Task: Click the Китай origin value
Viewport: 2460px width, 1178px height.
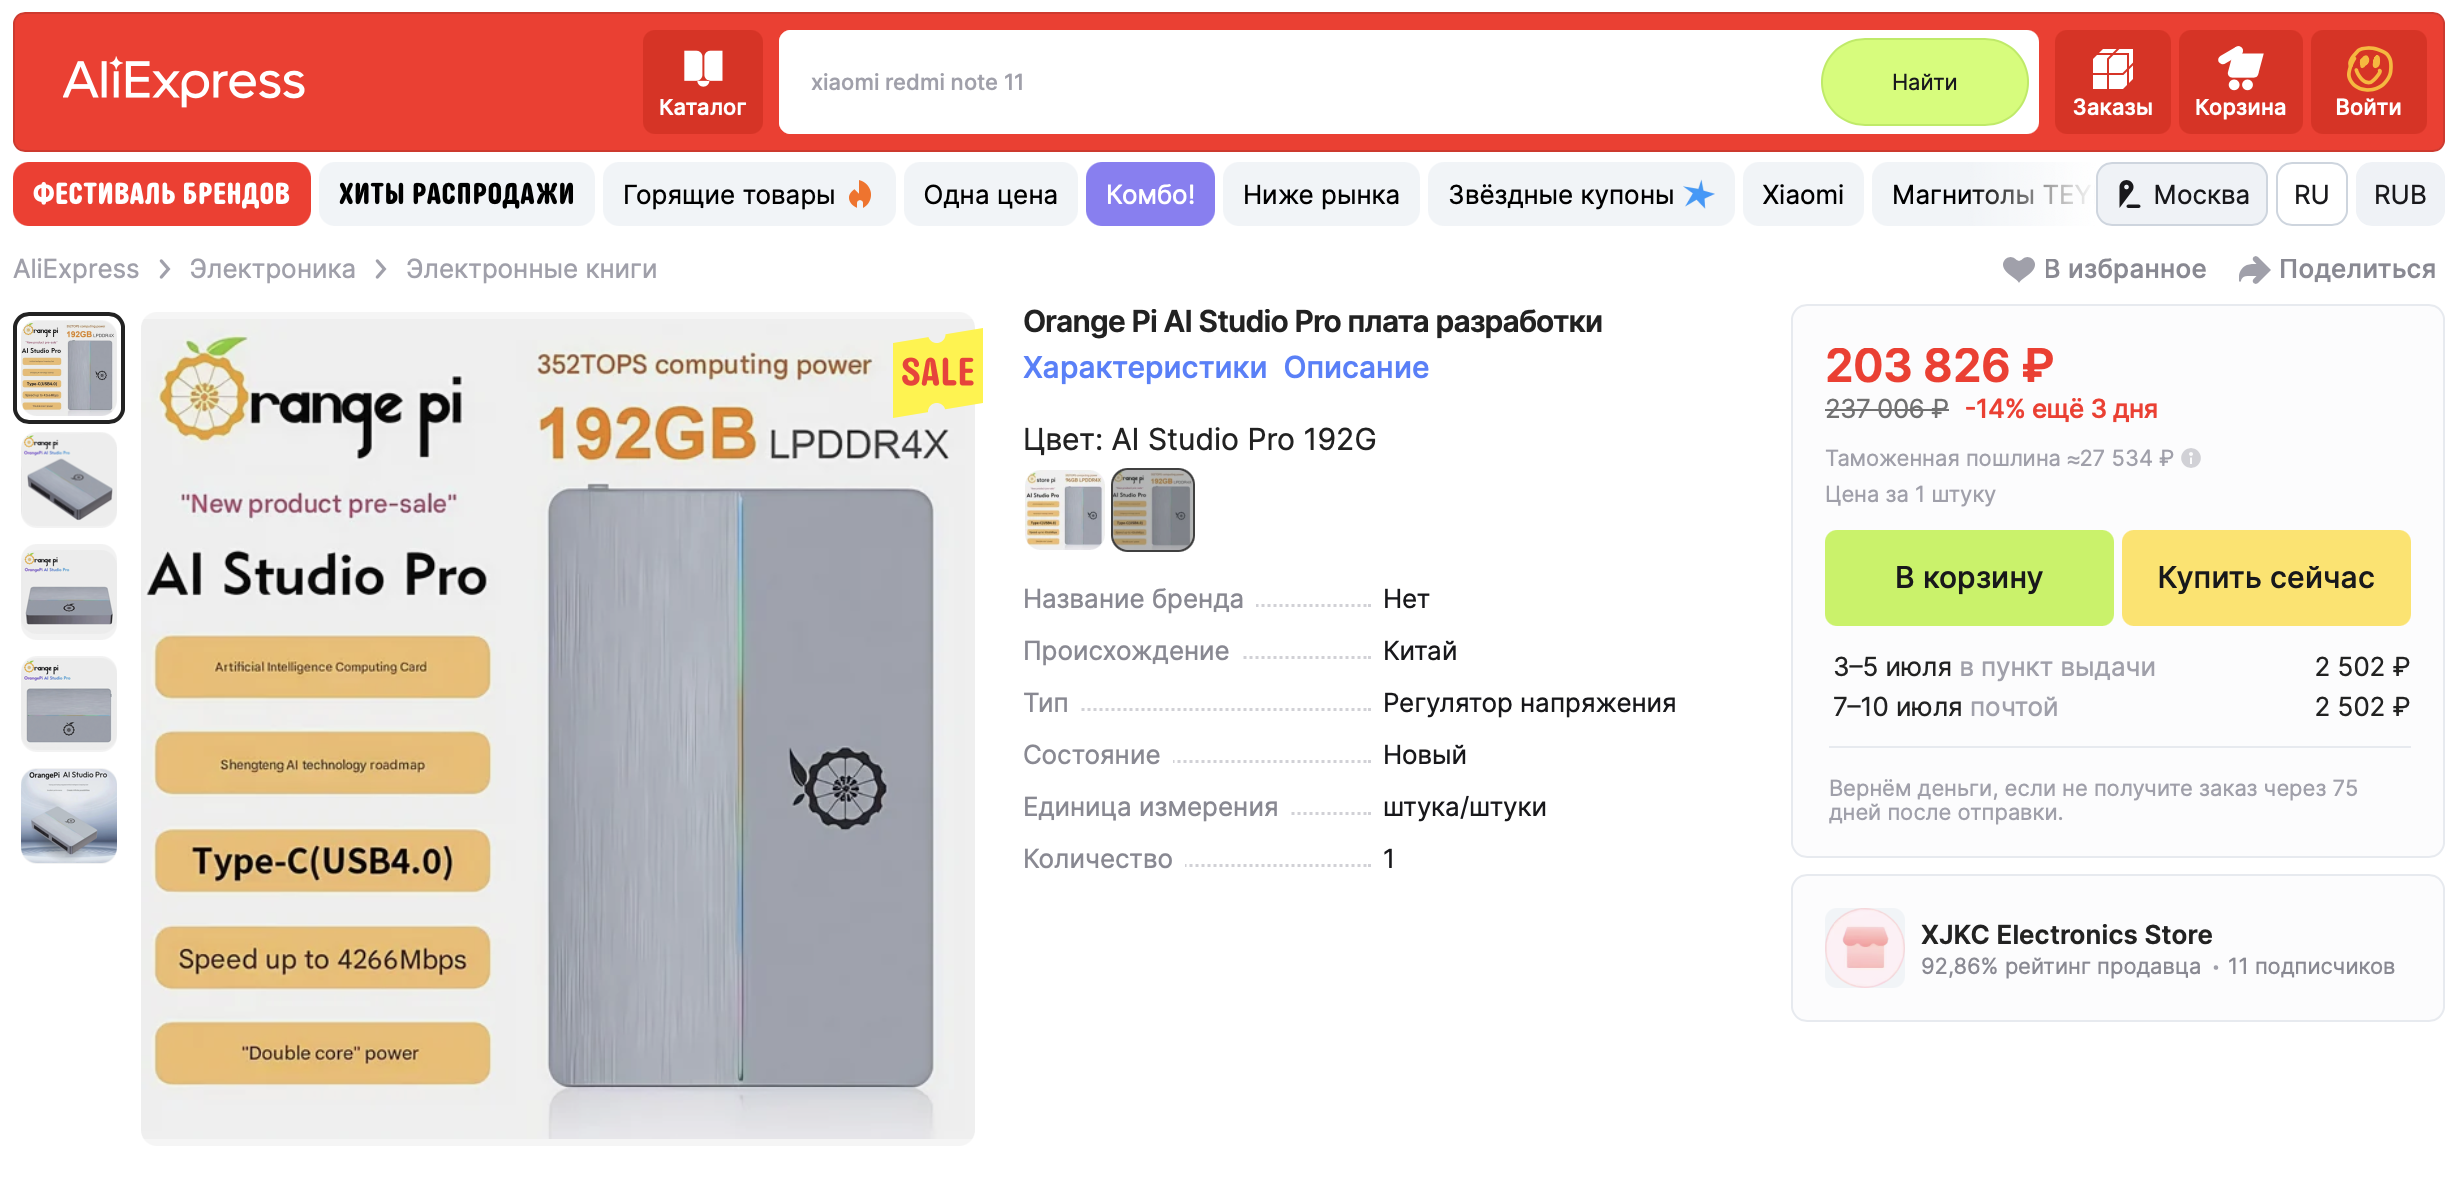Action: tap(1420, 651)
